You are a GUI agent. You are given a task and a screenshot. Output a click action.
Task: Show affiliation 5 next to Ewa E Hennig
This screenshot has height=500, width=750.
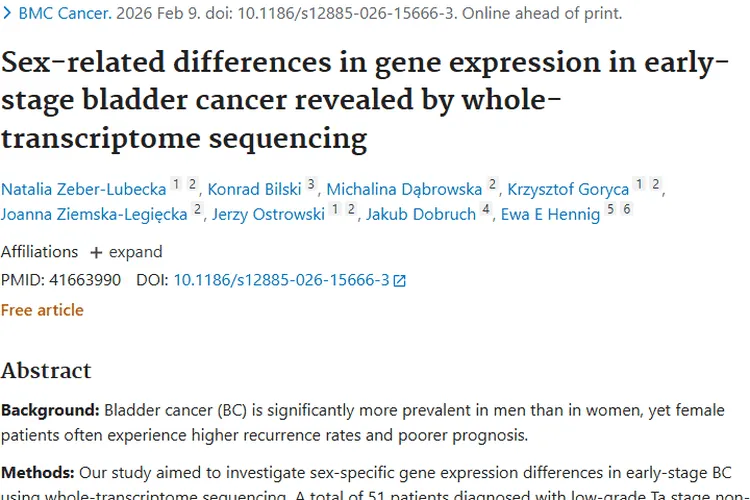(x=611, y=210)
